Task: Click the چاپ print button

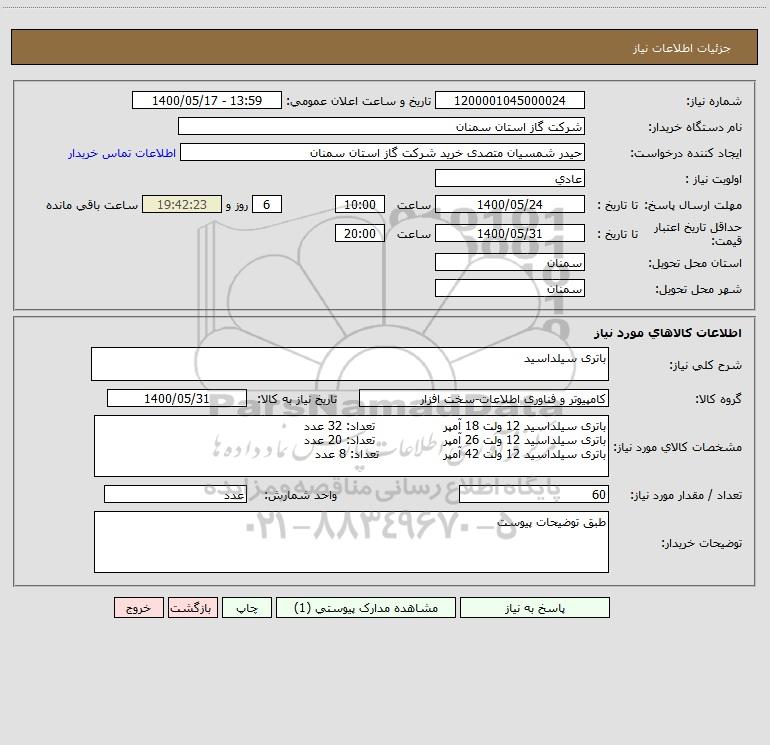Action: 247,607
